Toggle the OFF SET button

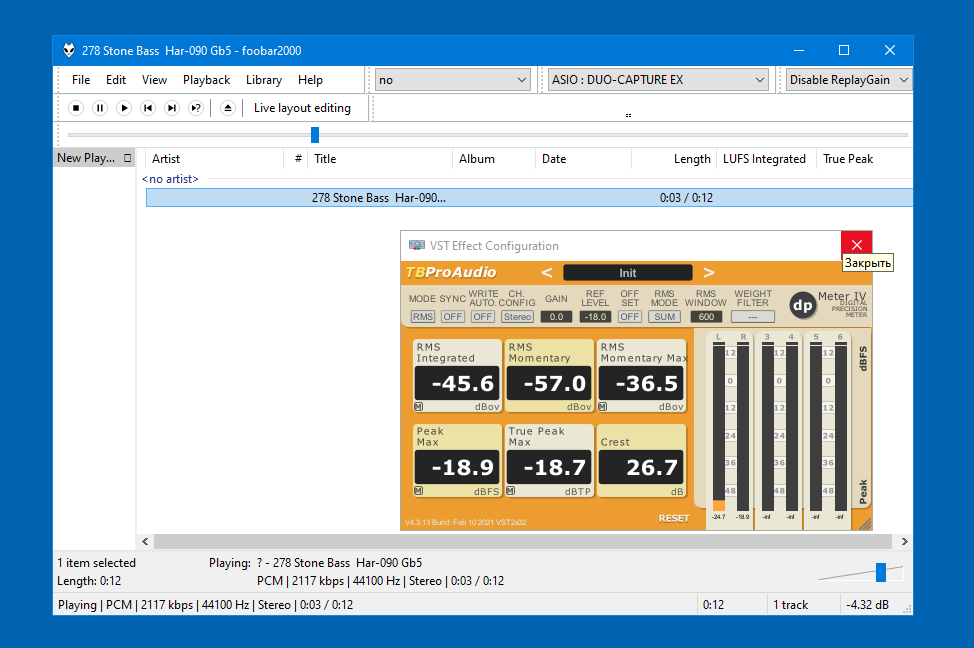pyautogui.click(x=629, y=317)
